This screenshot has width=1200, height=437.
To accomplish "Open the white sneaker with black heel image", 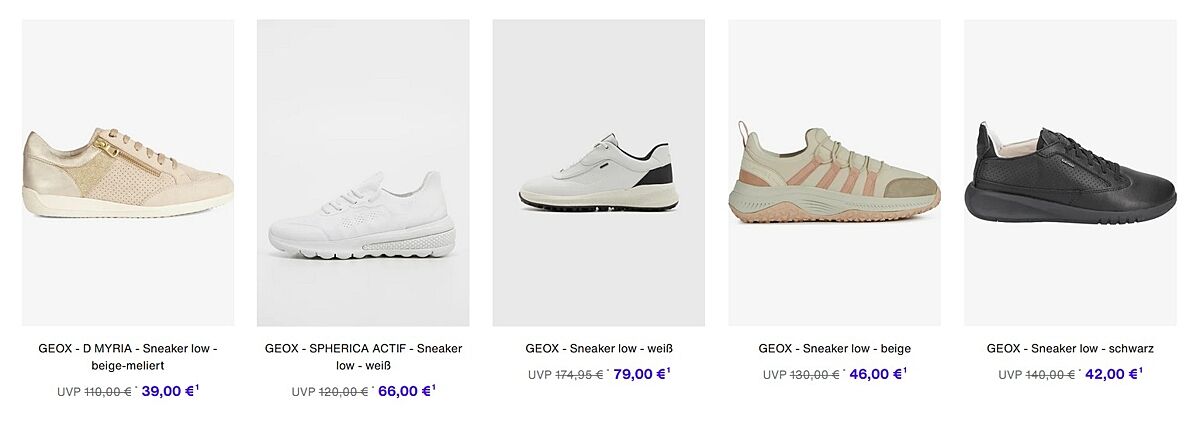I will pyautogui.click(x=599, y=172).
